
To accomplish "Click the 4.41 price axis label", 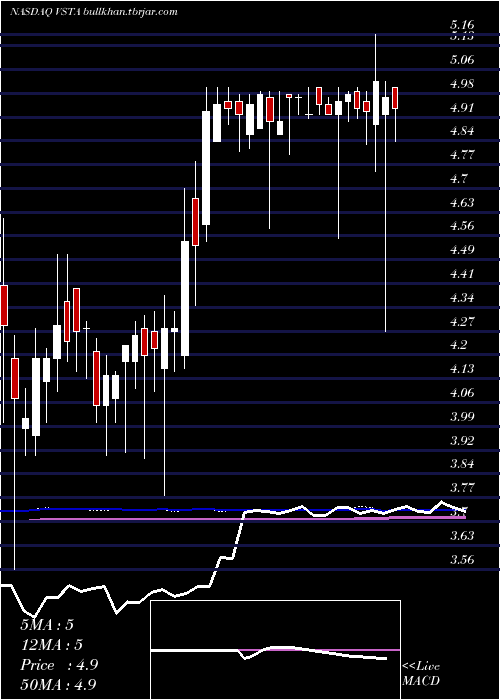I will click(462, 274).
